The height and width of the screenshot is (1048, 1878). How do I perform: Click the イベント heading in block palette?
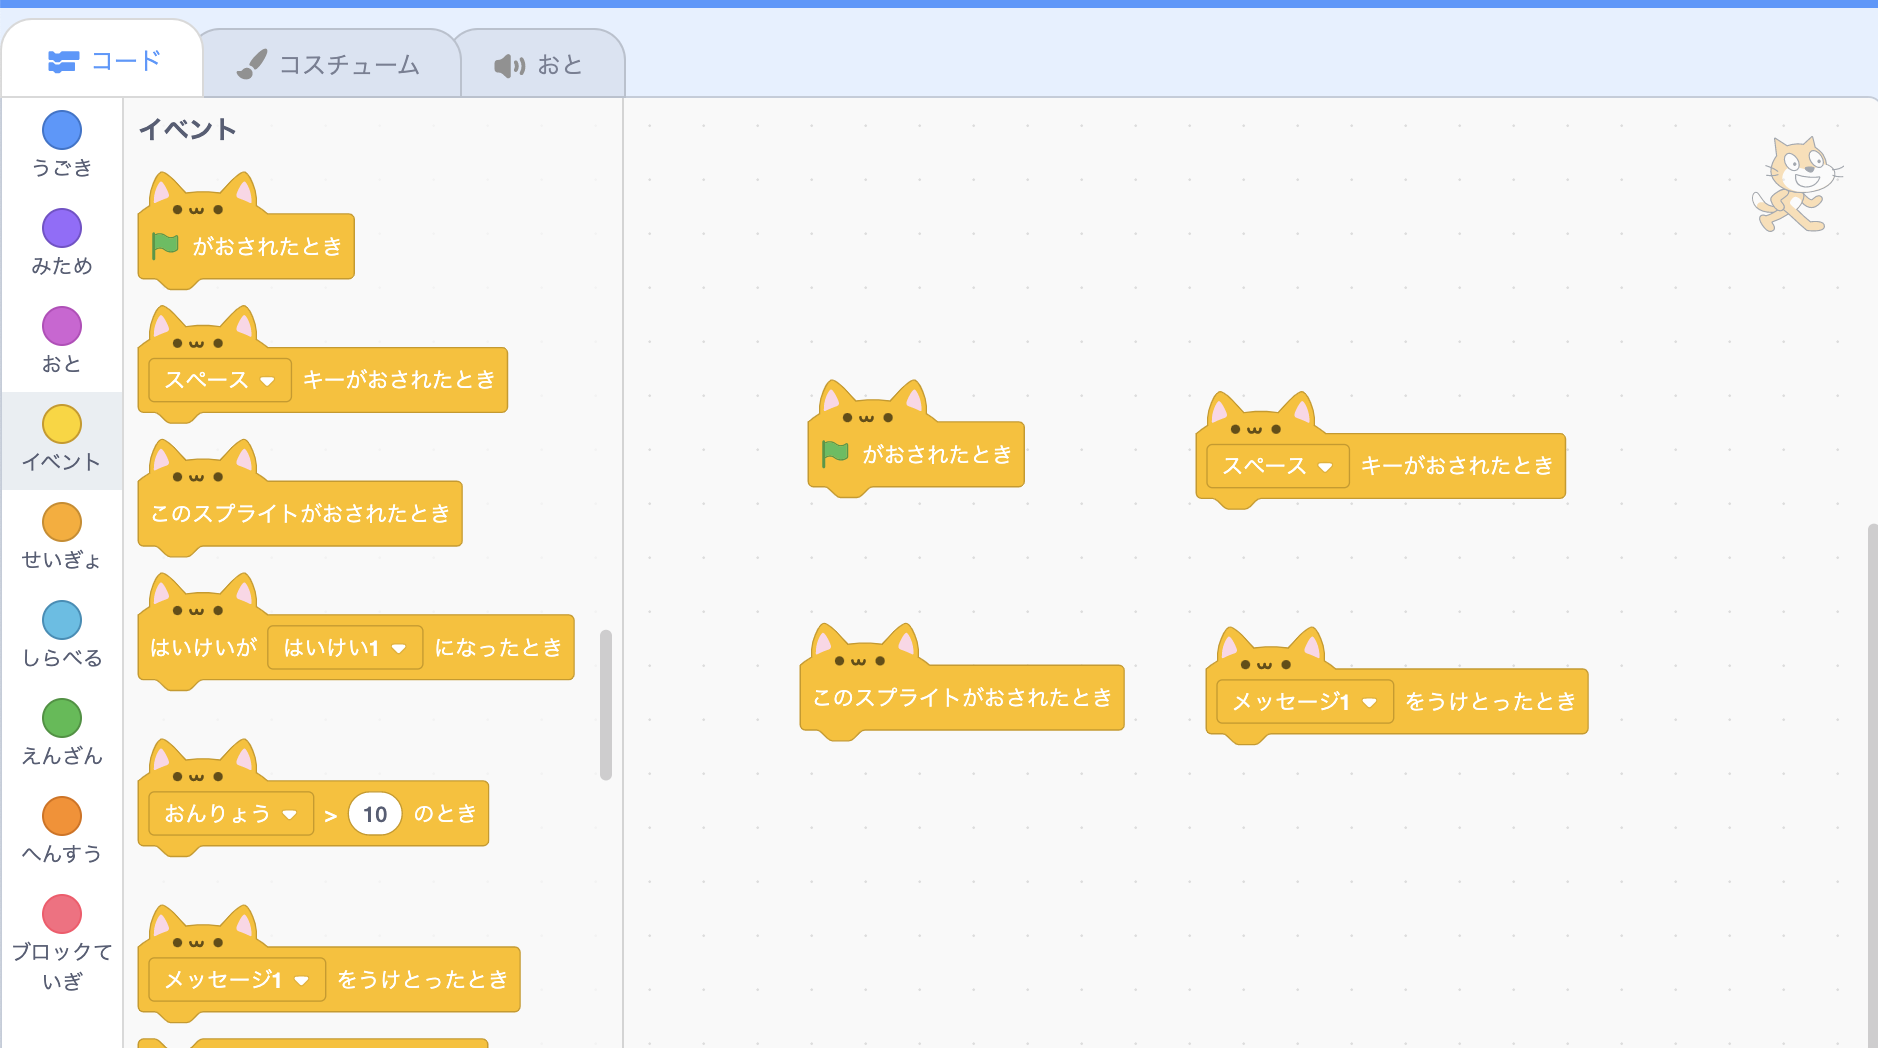(188, 129)
